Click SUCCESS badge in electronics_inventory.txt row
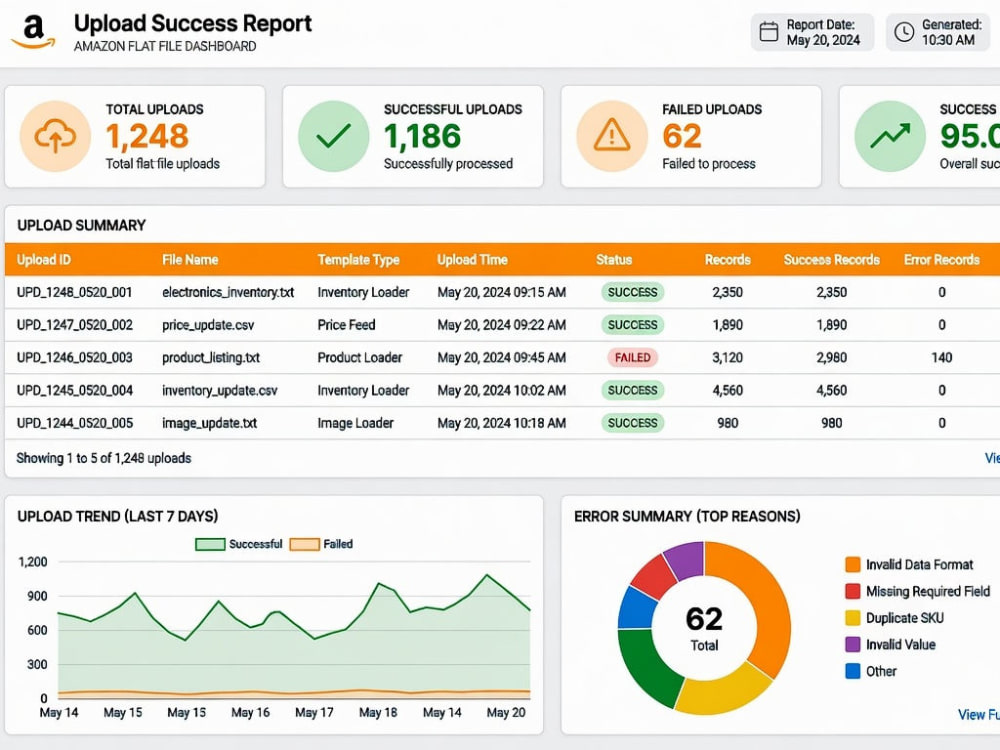 (632, 292)
